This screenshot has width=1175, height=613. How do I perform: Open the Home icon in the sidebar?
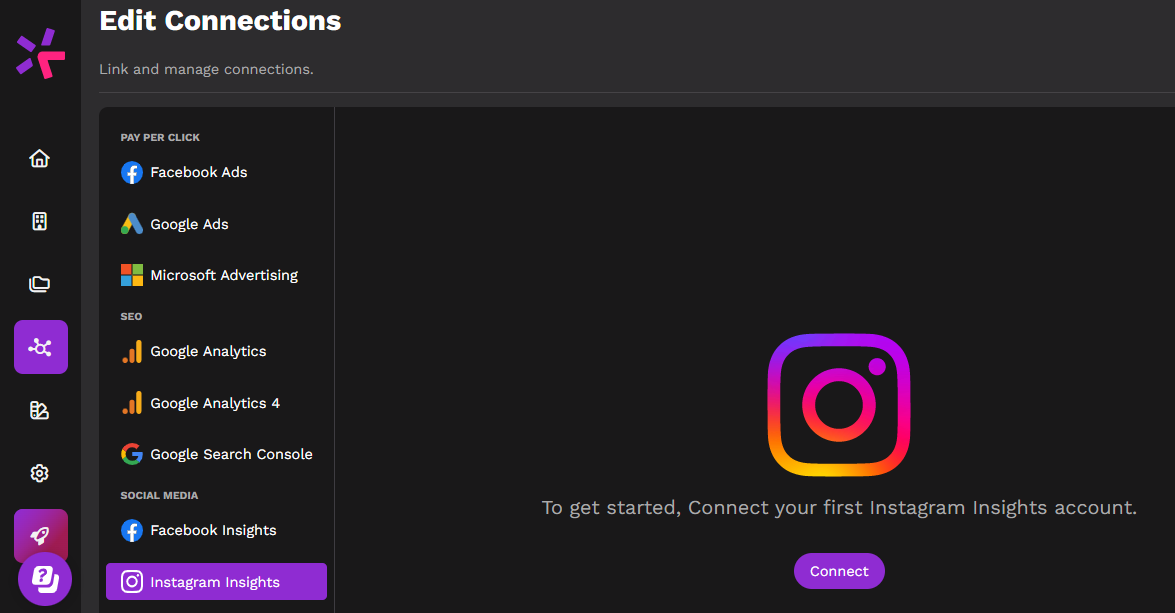40,158
